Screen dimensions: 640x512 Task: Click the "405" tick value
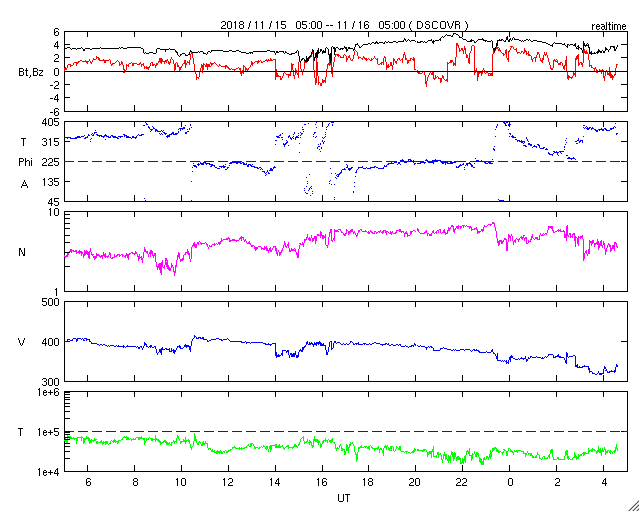coord(50,122)
